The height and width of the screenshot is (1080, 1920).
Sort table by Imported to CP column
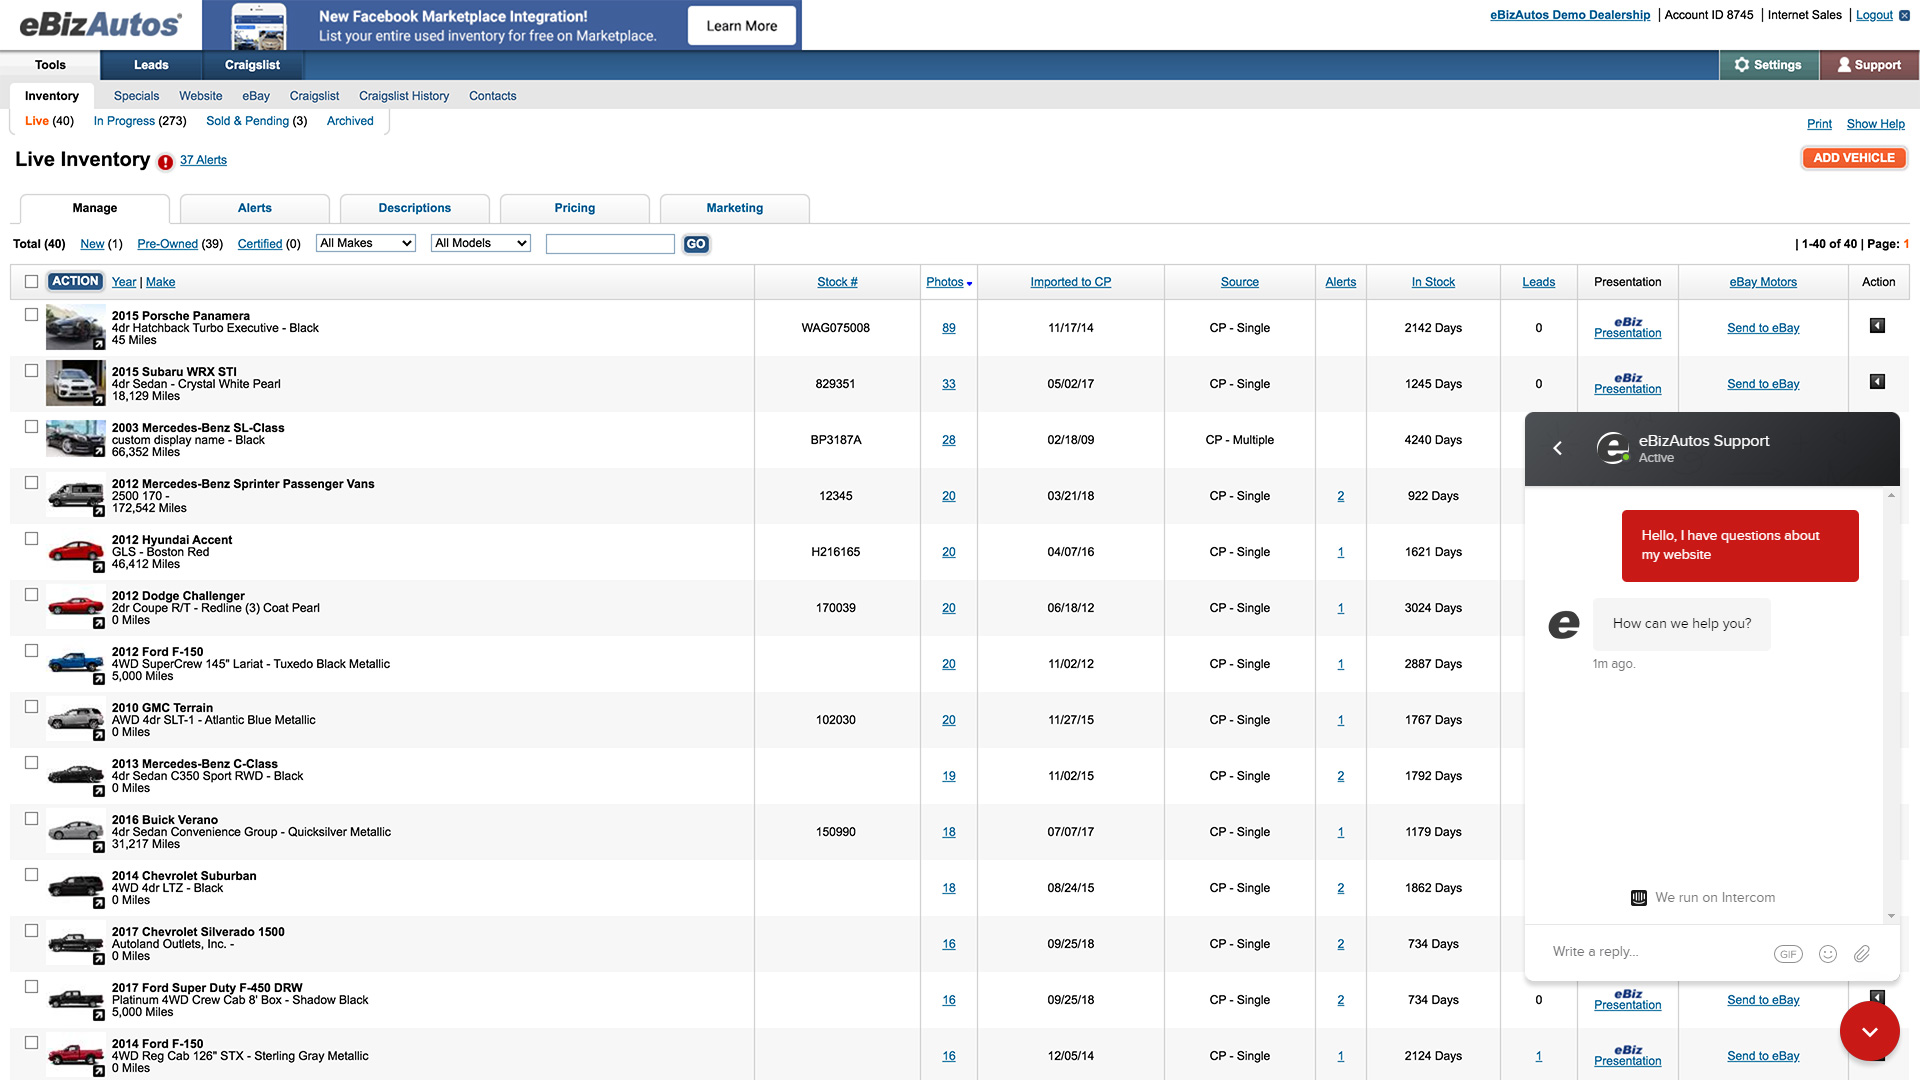pos(1070,282)
